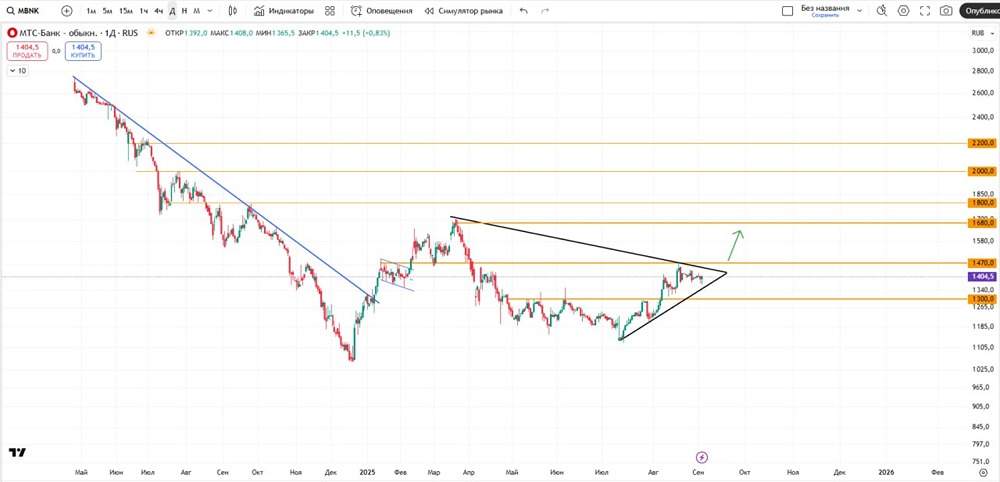Viewport: 1000px width, 482px height.
Task: Select the 1ч timeframe
Action: point(144,11)
